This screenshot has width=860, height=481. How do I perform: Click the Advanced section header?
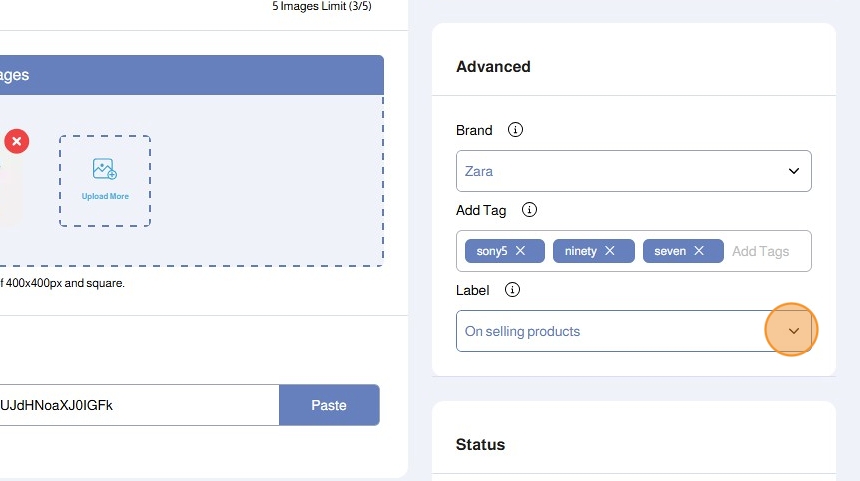[x=493, y=67]
